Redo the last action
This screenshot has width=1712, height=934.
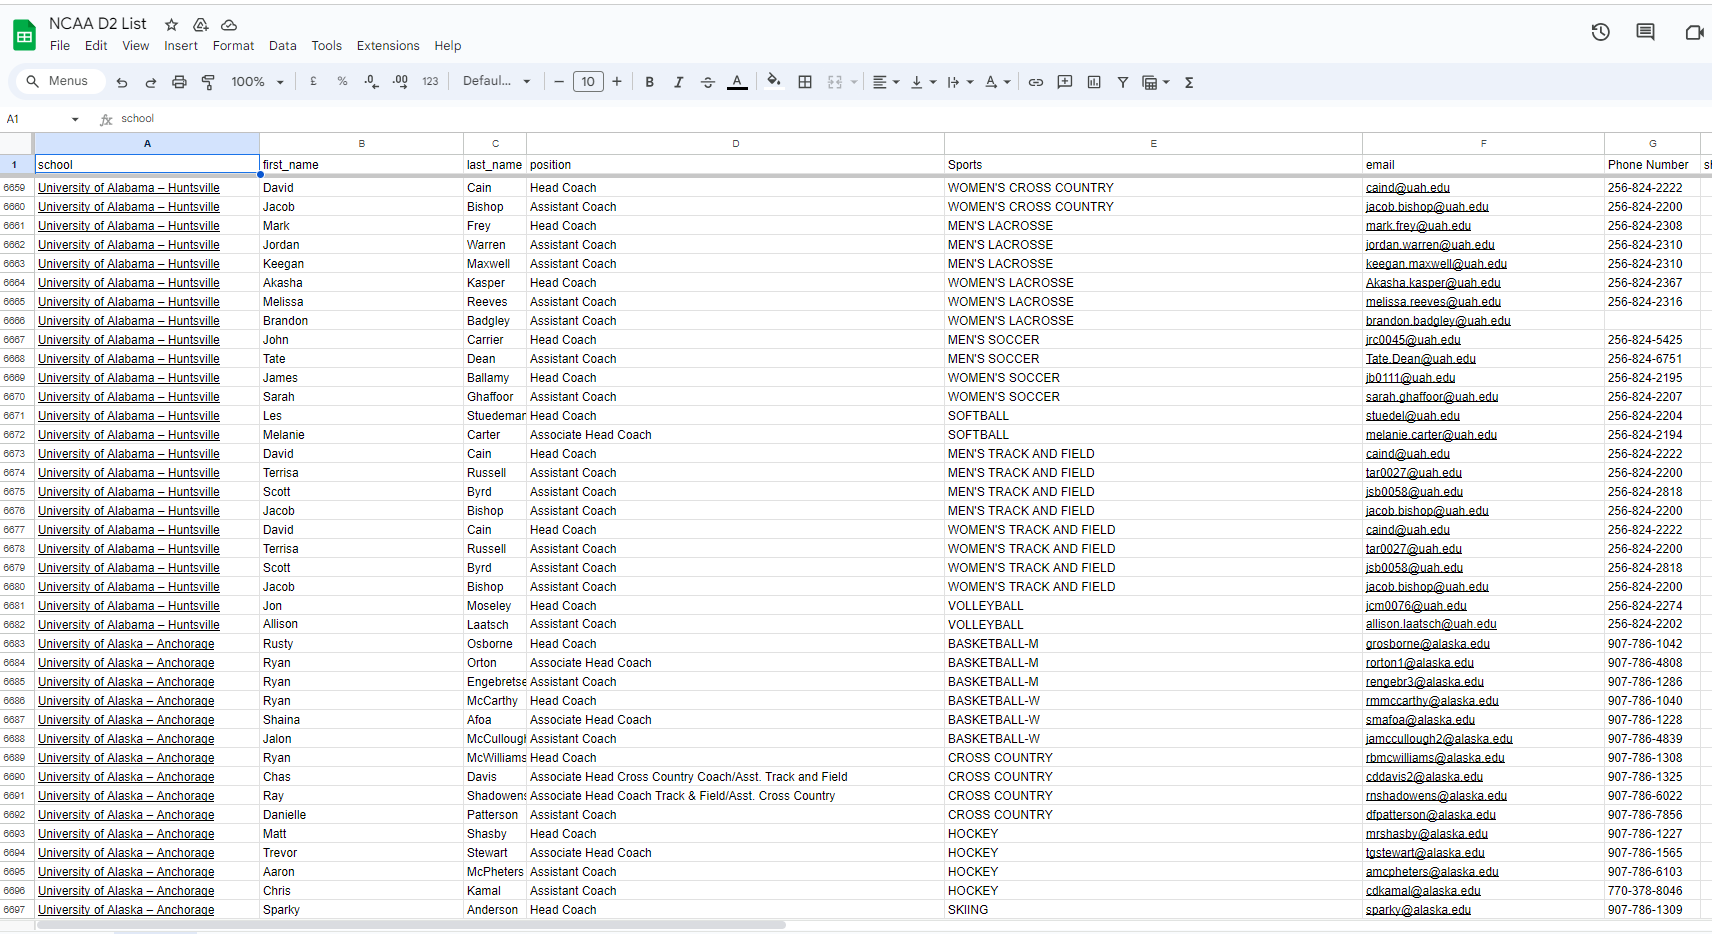[150, 82]
